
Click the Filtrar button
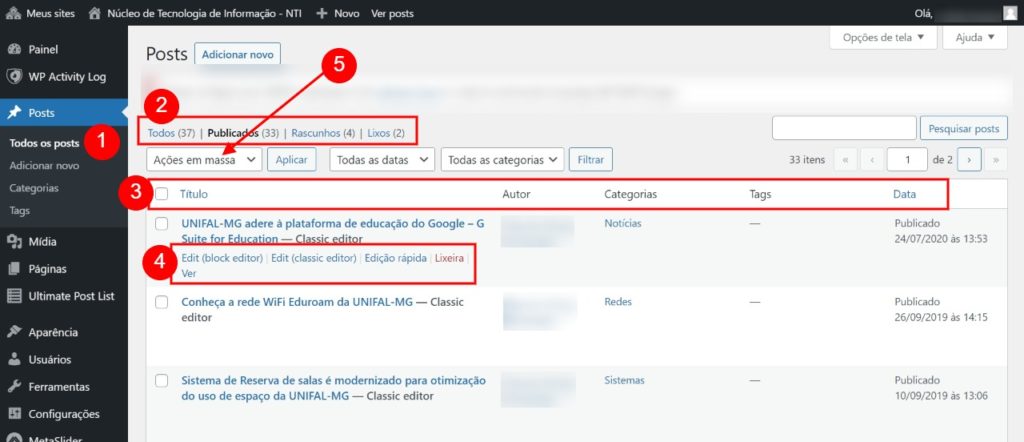(x=591, y=159)
